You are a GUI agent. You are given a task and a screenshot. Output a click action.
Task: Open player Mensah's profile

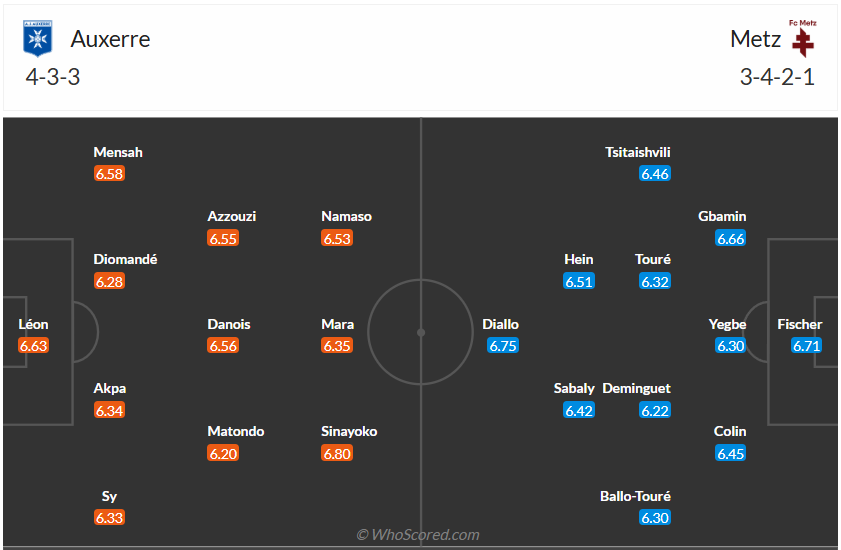tap(118, 152)
